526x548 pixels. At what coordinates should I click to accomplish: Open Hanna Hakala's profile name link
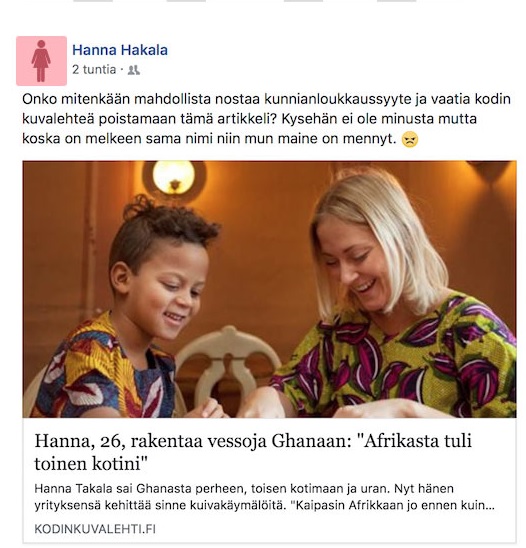pos(120,50)
